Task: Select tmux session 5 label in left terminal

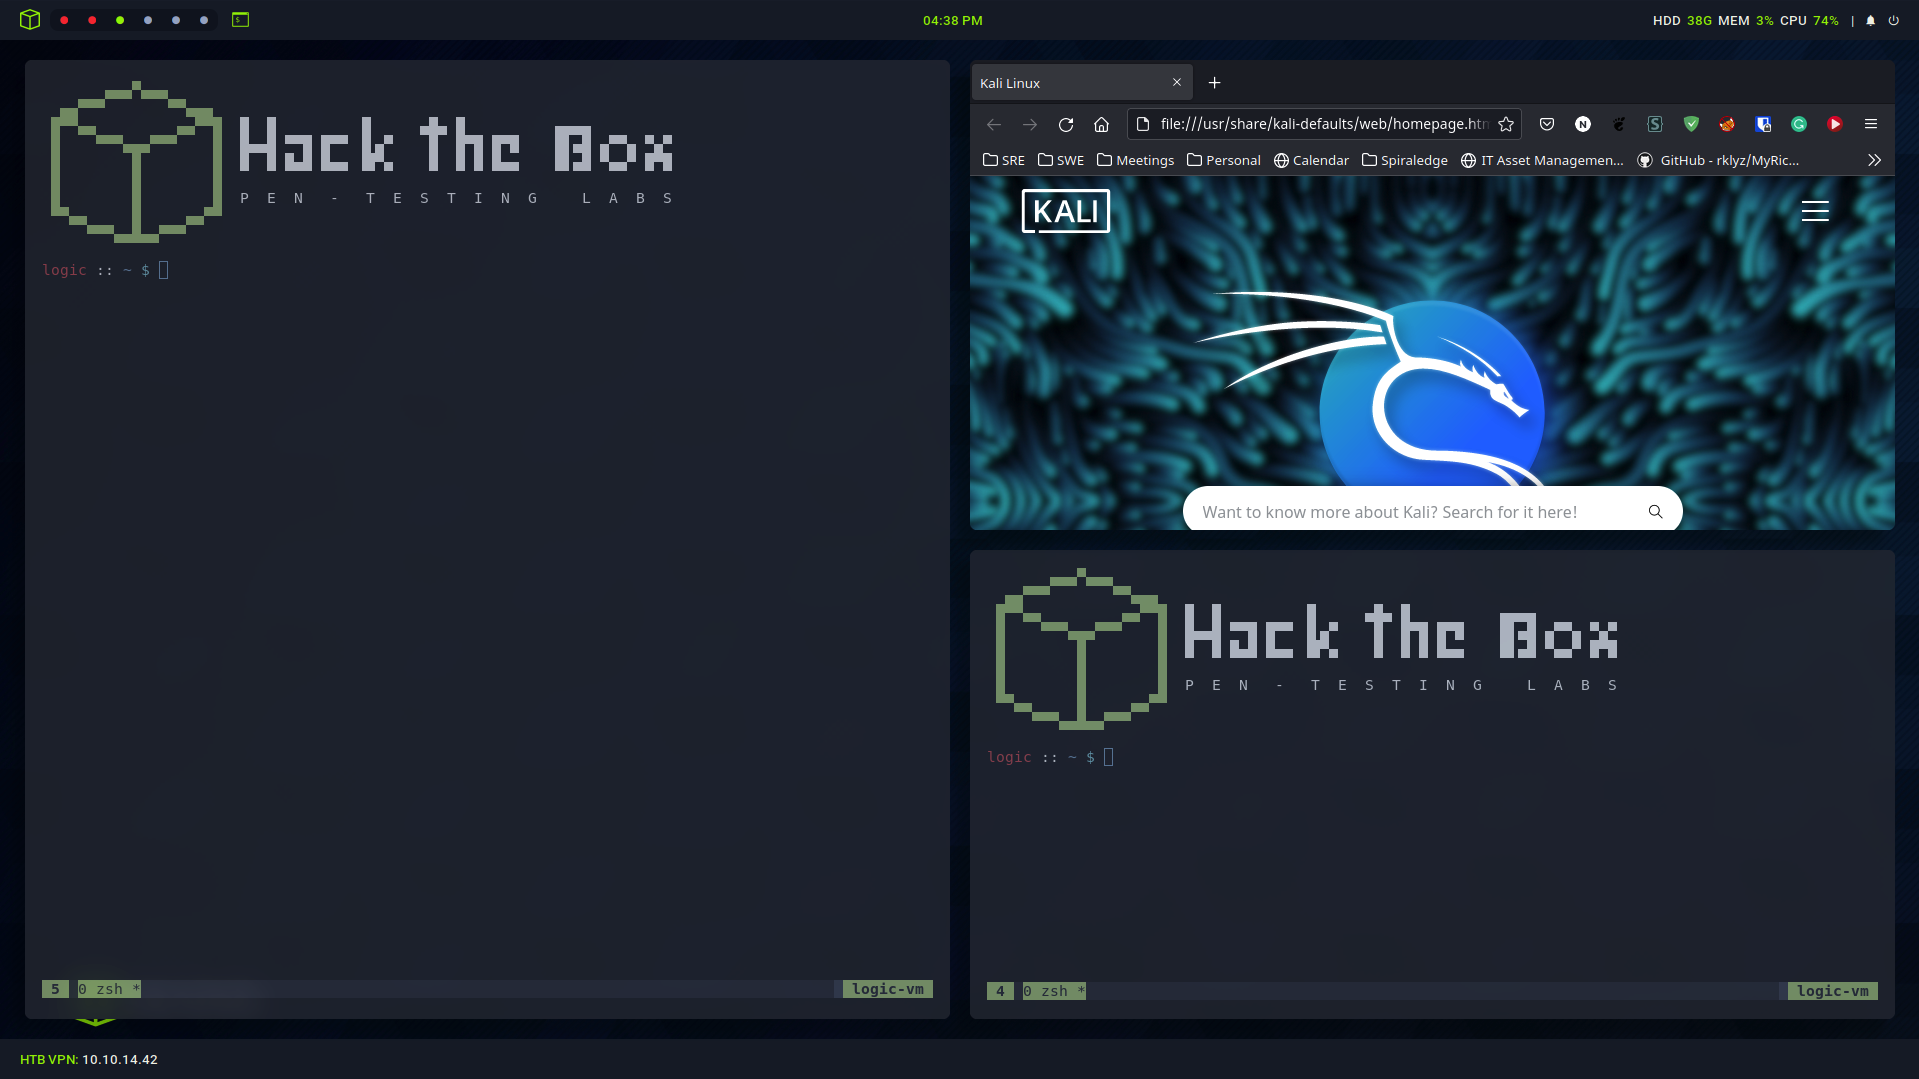Action: (x=55, y=989)
